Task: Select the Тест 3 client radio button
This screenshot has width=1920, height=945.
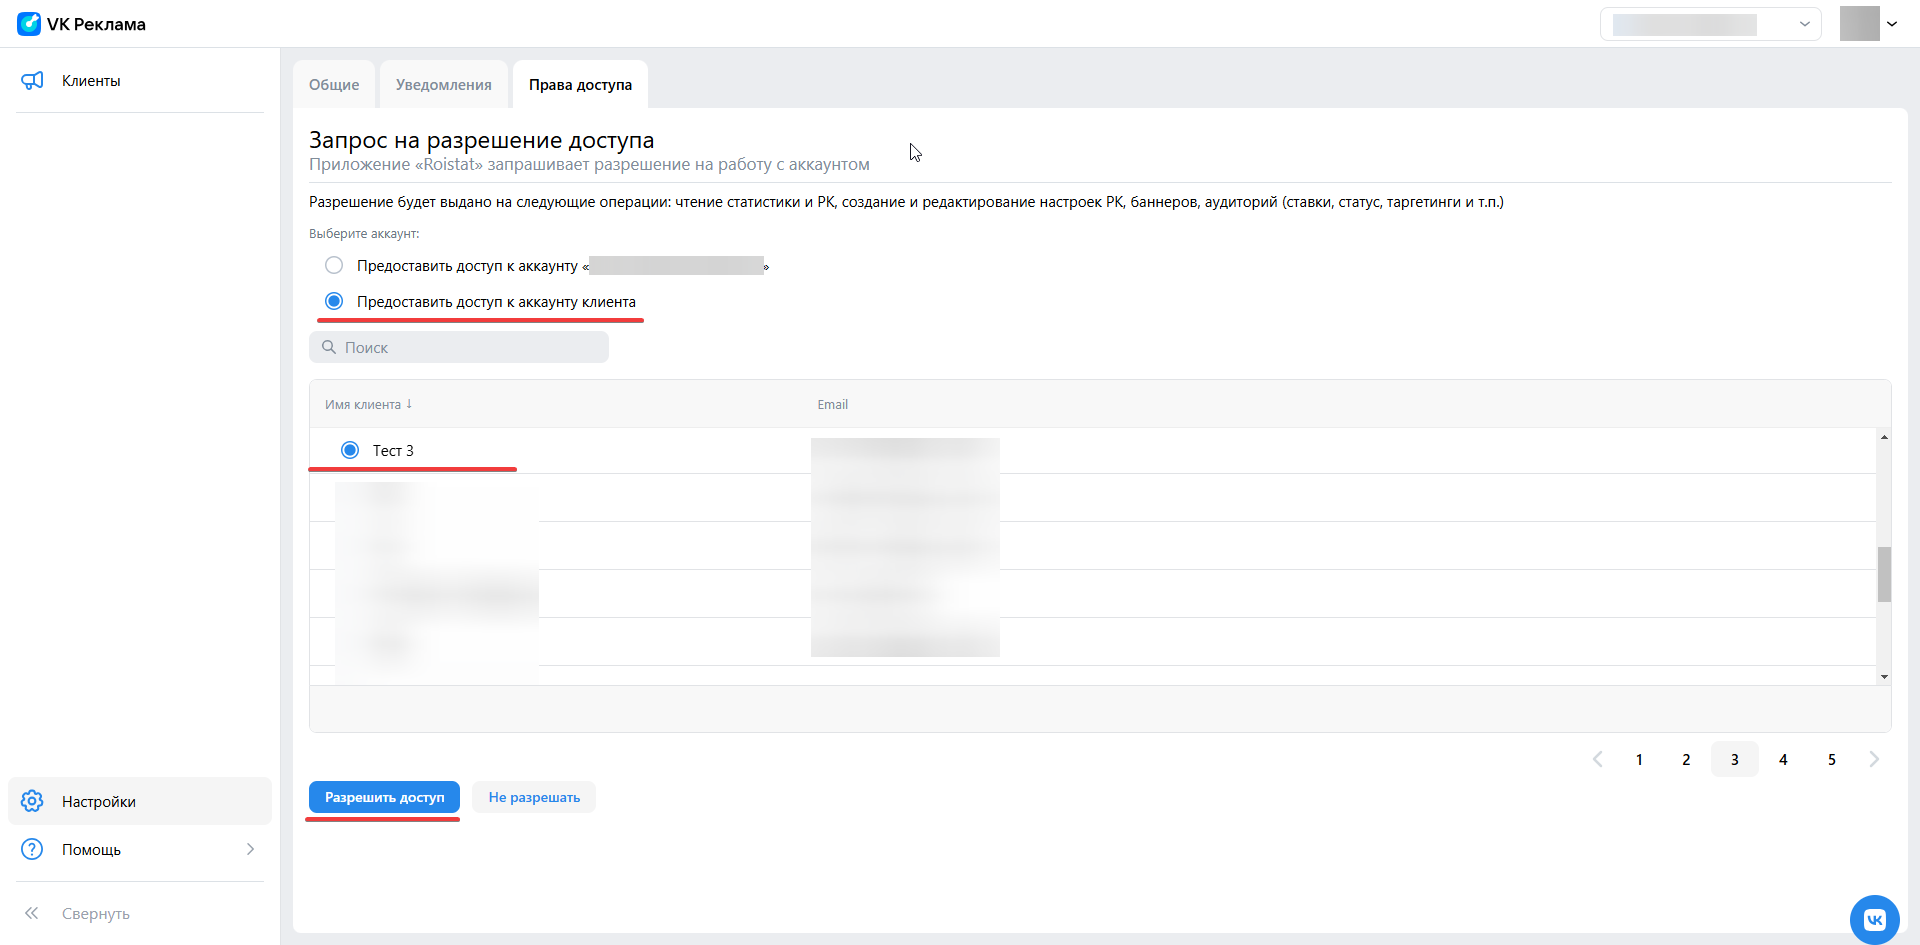Action: pyautogui.click(x=350, y=450)
